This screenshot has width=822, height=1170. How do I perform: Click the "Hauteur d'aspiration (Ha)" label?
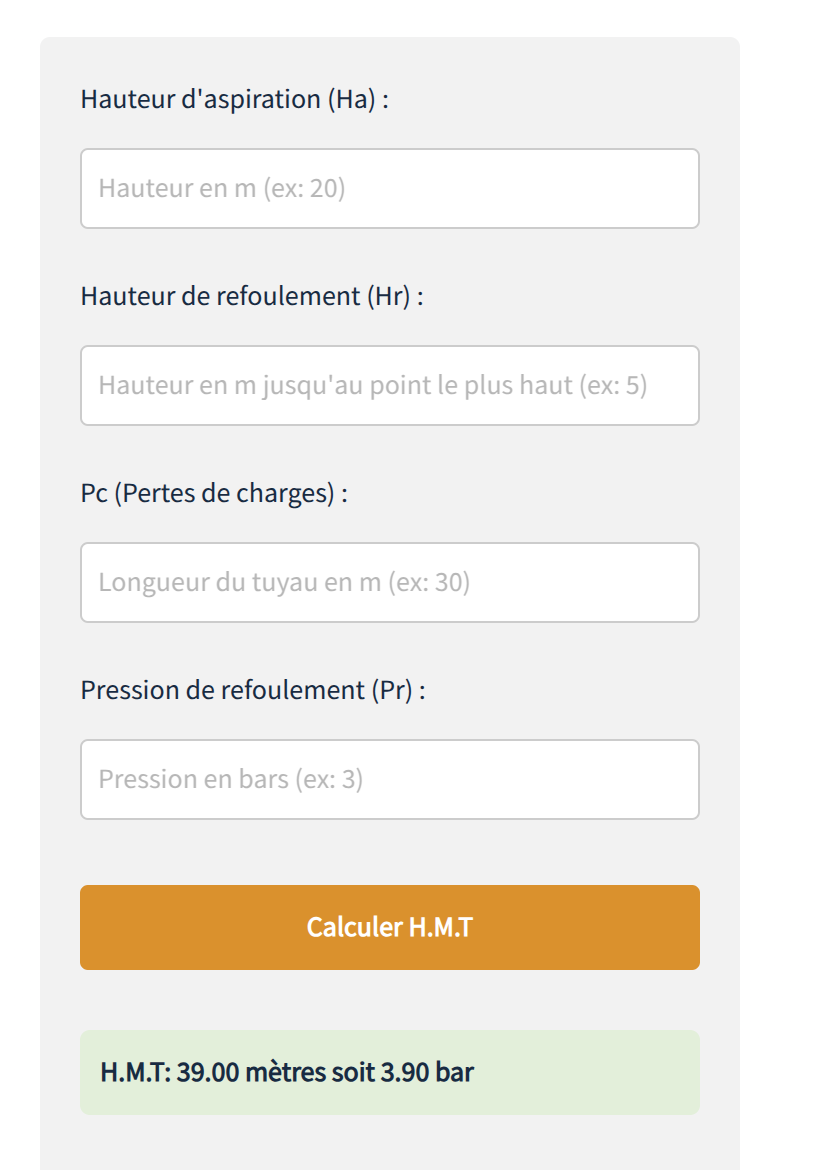pyautogui.click(x=234, y=100)
